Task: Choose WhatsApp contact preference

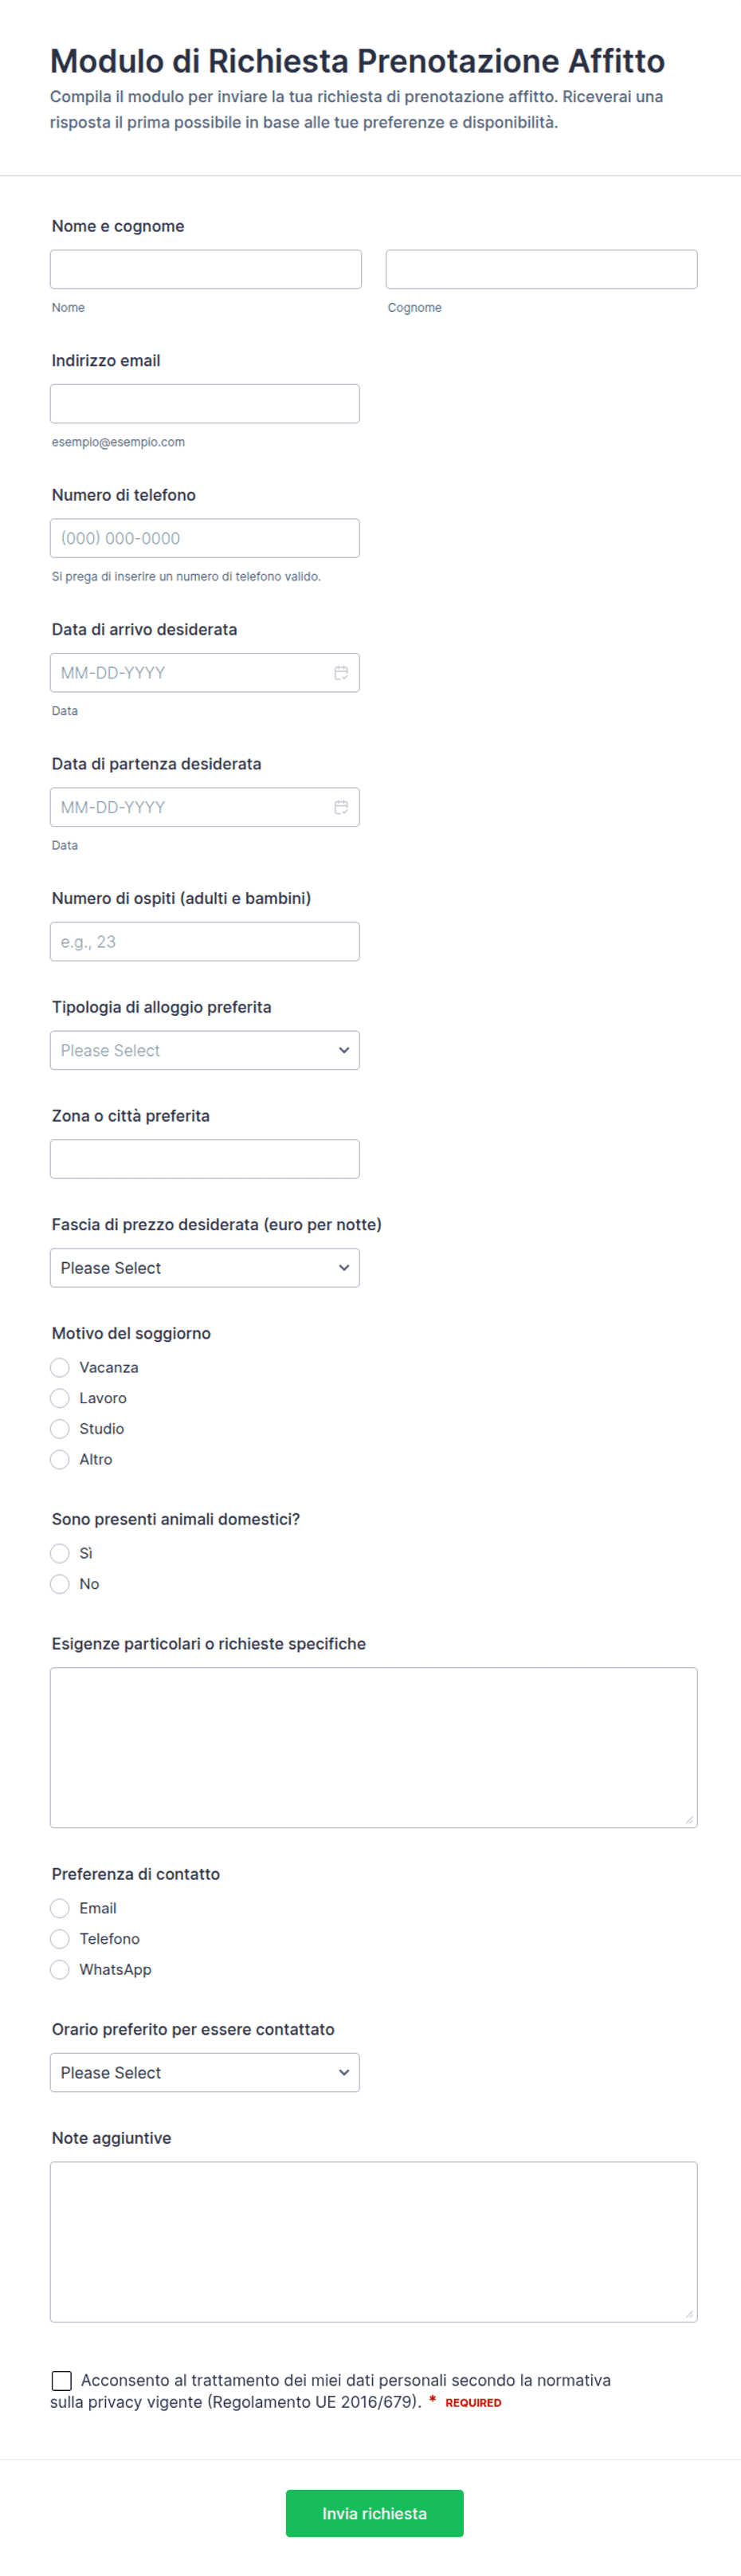Action: click(60, 1969)
